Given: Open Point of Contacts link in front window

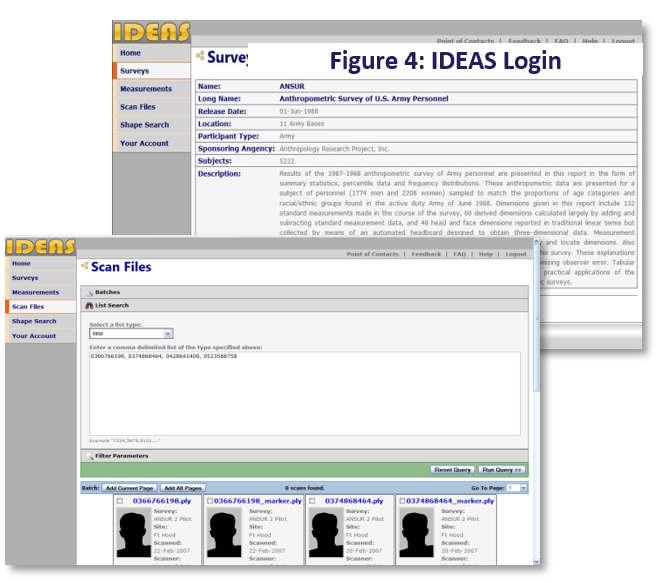Looking at the screenshot, I should (373, 254).
